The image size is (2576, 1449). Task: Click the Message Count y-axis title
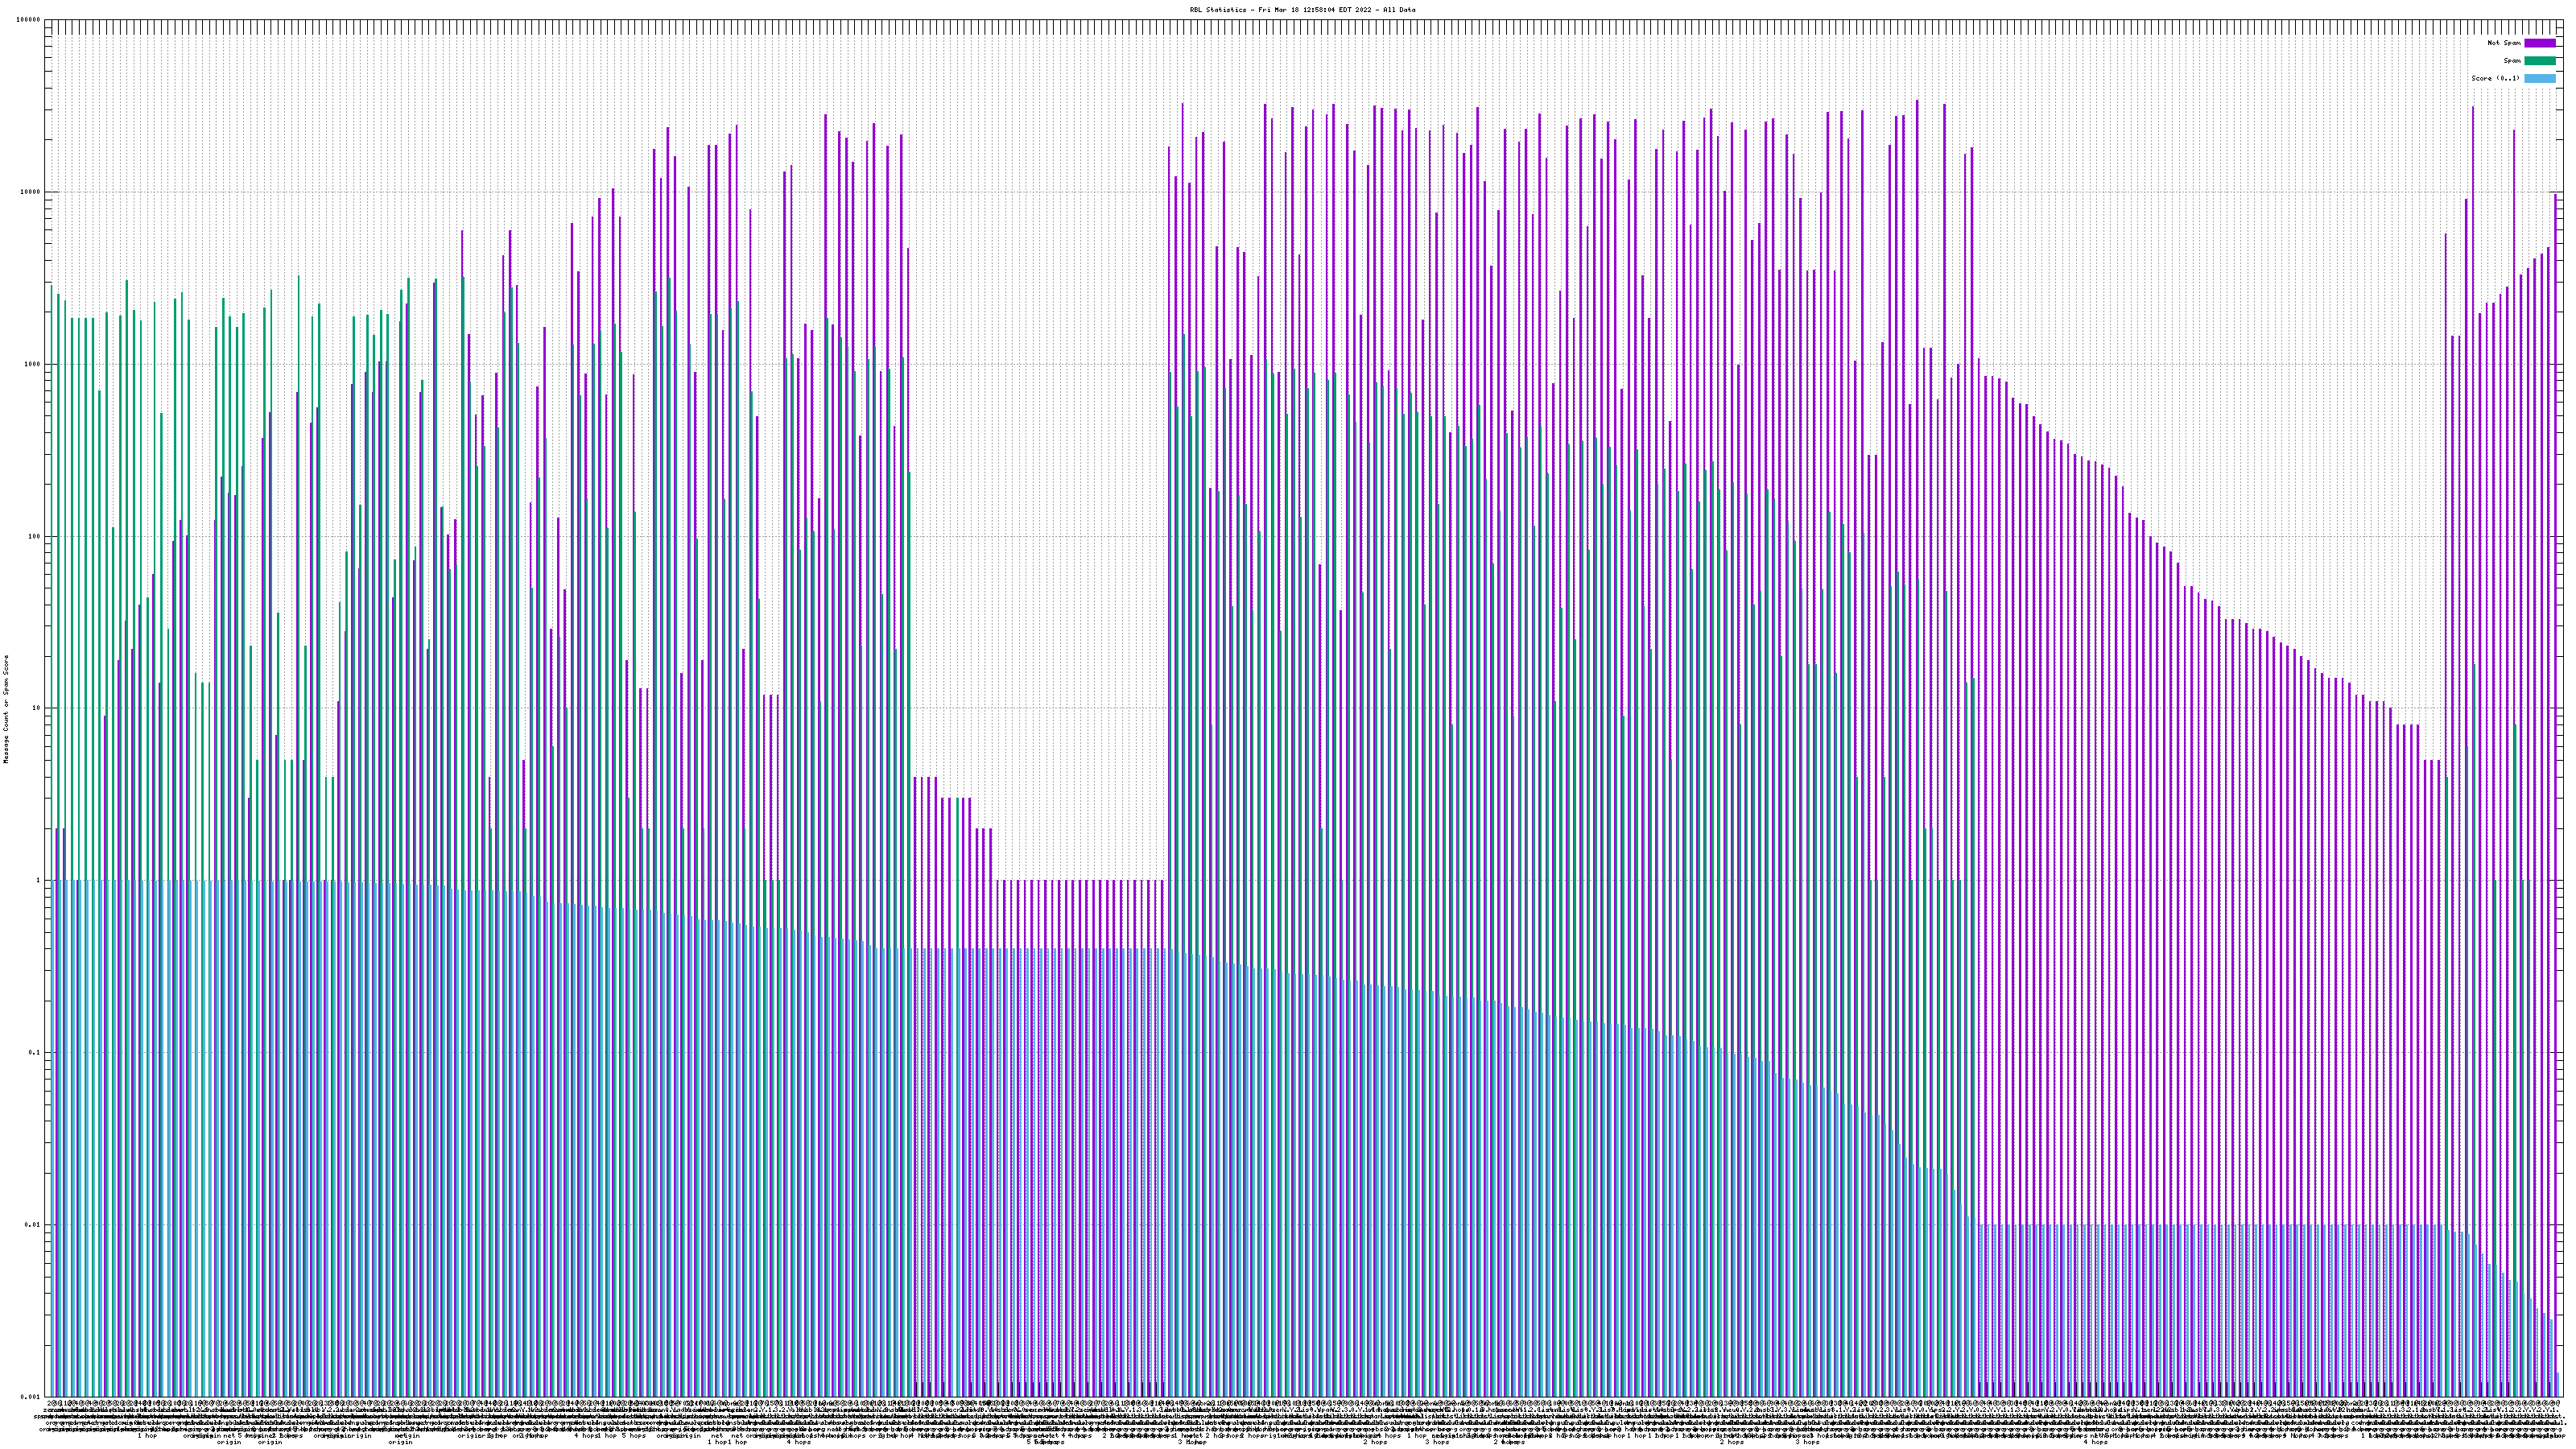(x=5, y=709)
